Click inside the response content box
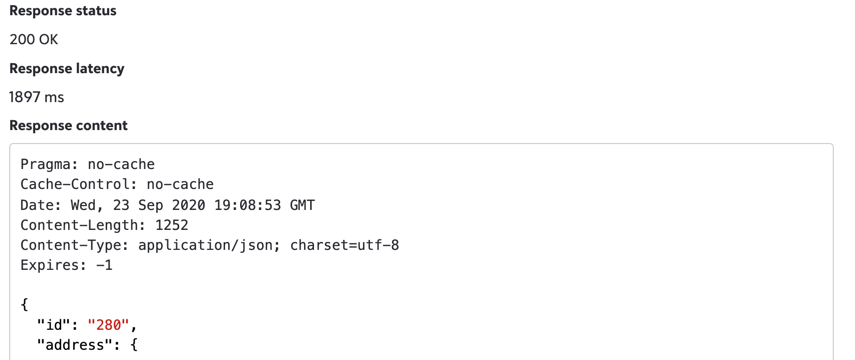Viewport: 855px width, 360px height. [x=421, y=251]
